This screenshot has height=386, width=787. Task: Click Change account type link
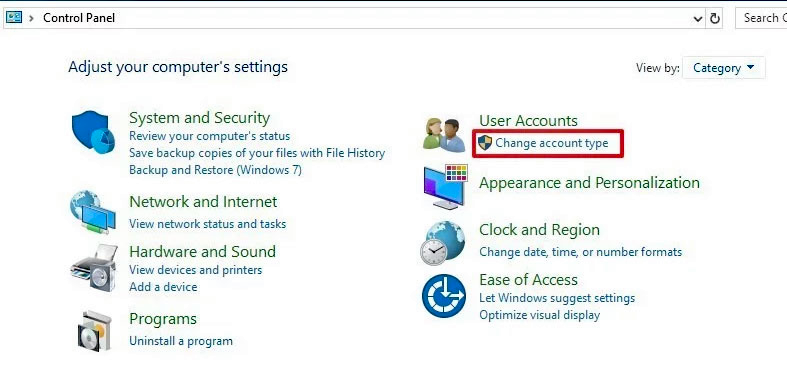pos(552,143)
